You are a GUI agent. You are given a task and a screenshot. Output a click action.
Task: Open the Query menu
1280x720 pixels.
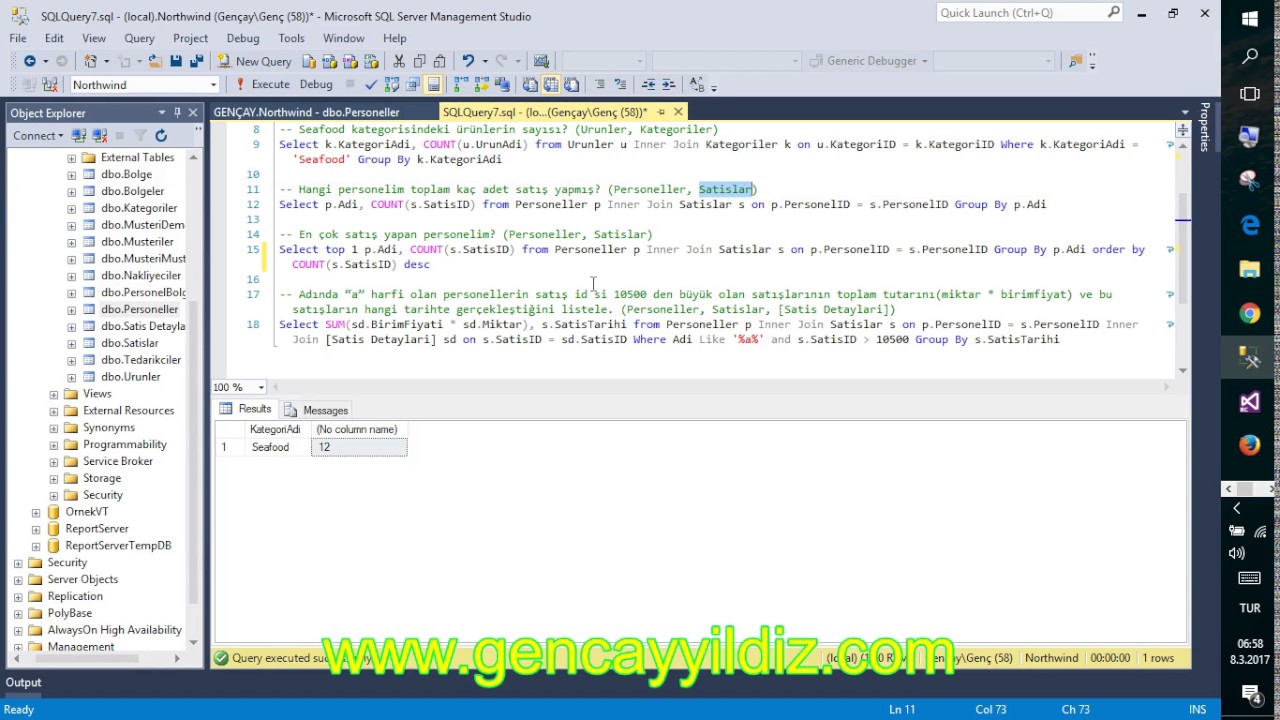(139, 38)
